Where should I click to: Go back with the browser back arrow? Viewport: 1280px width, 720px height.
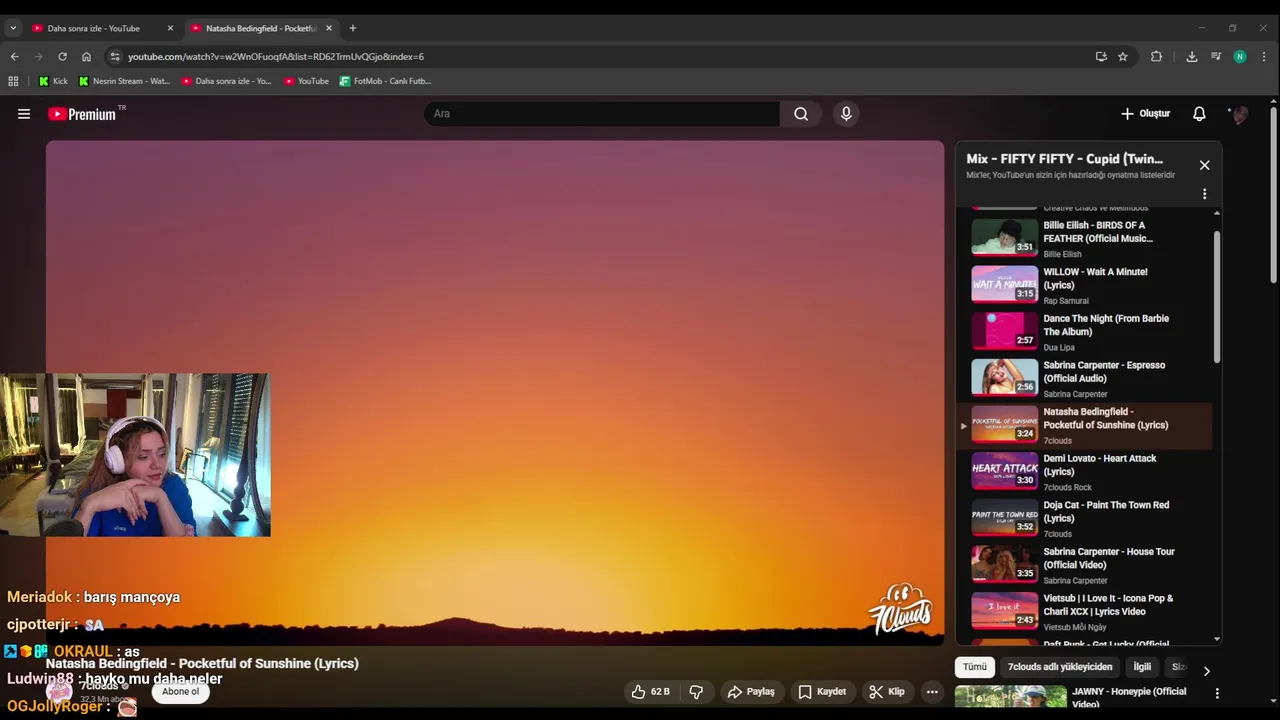point(14,57)
